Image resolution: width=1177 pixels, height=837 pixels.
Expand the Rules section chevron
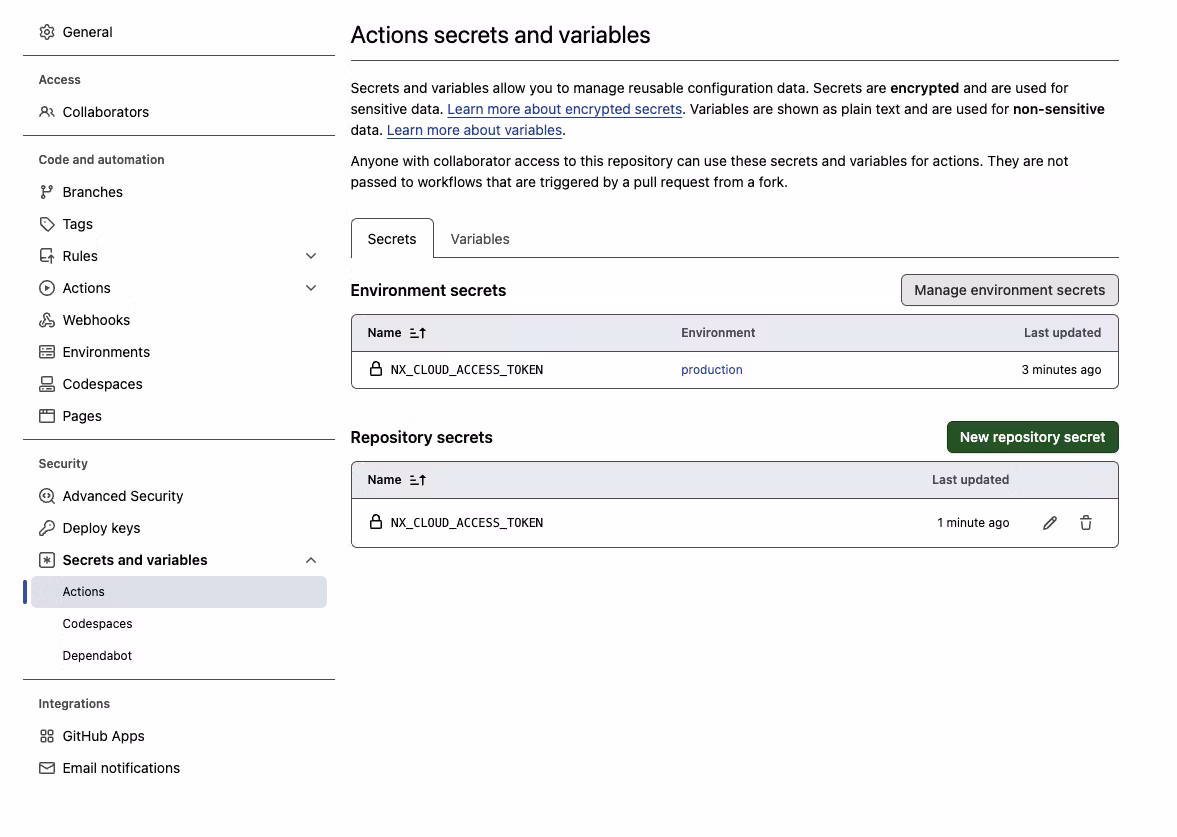coord(311,255)
